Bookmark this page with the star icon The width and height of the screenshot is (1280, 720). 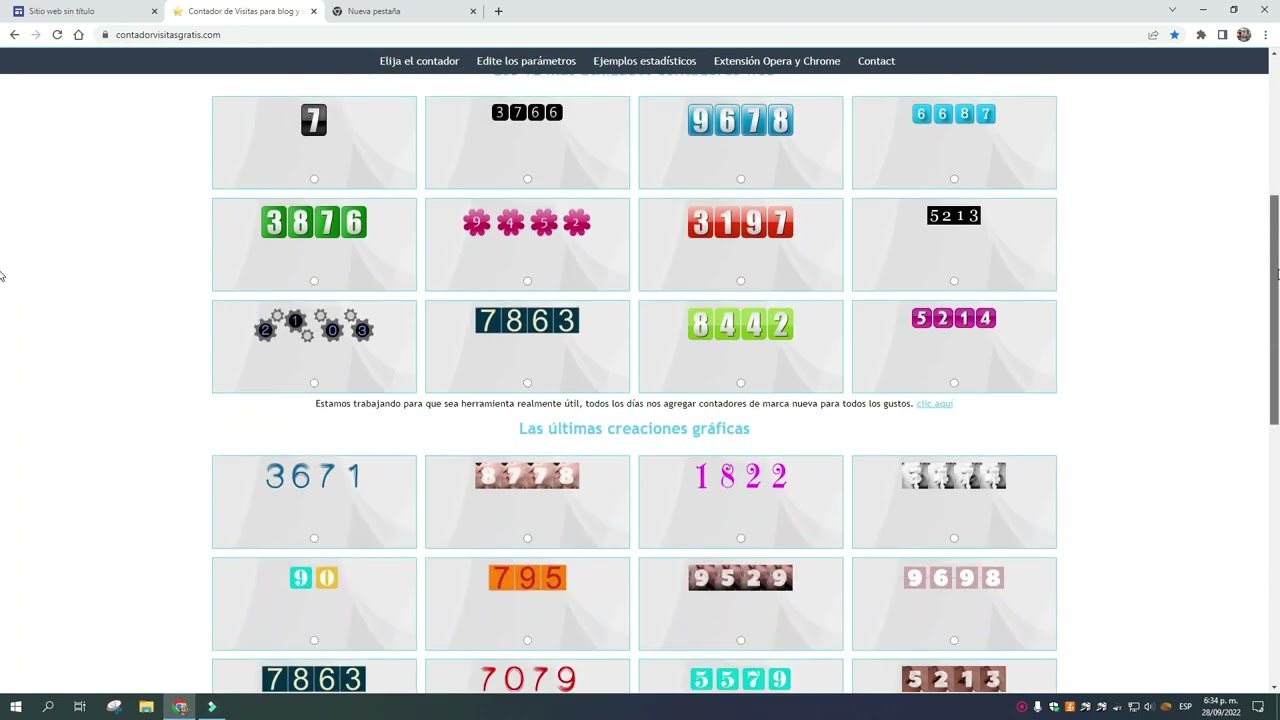click(x=1174, y=34)
